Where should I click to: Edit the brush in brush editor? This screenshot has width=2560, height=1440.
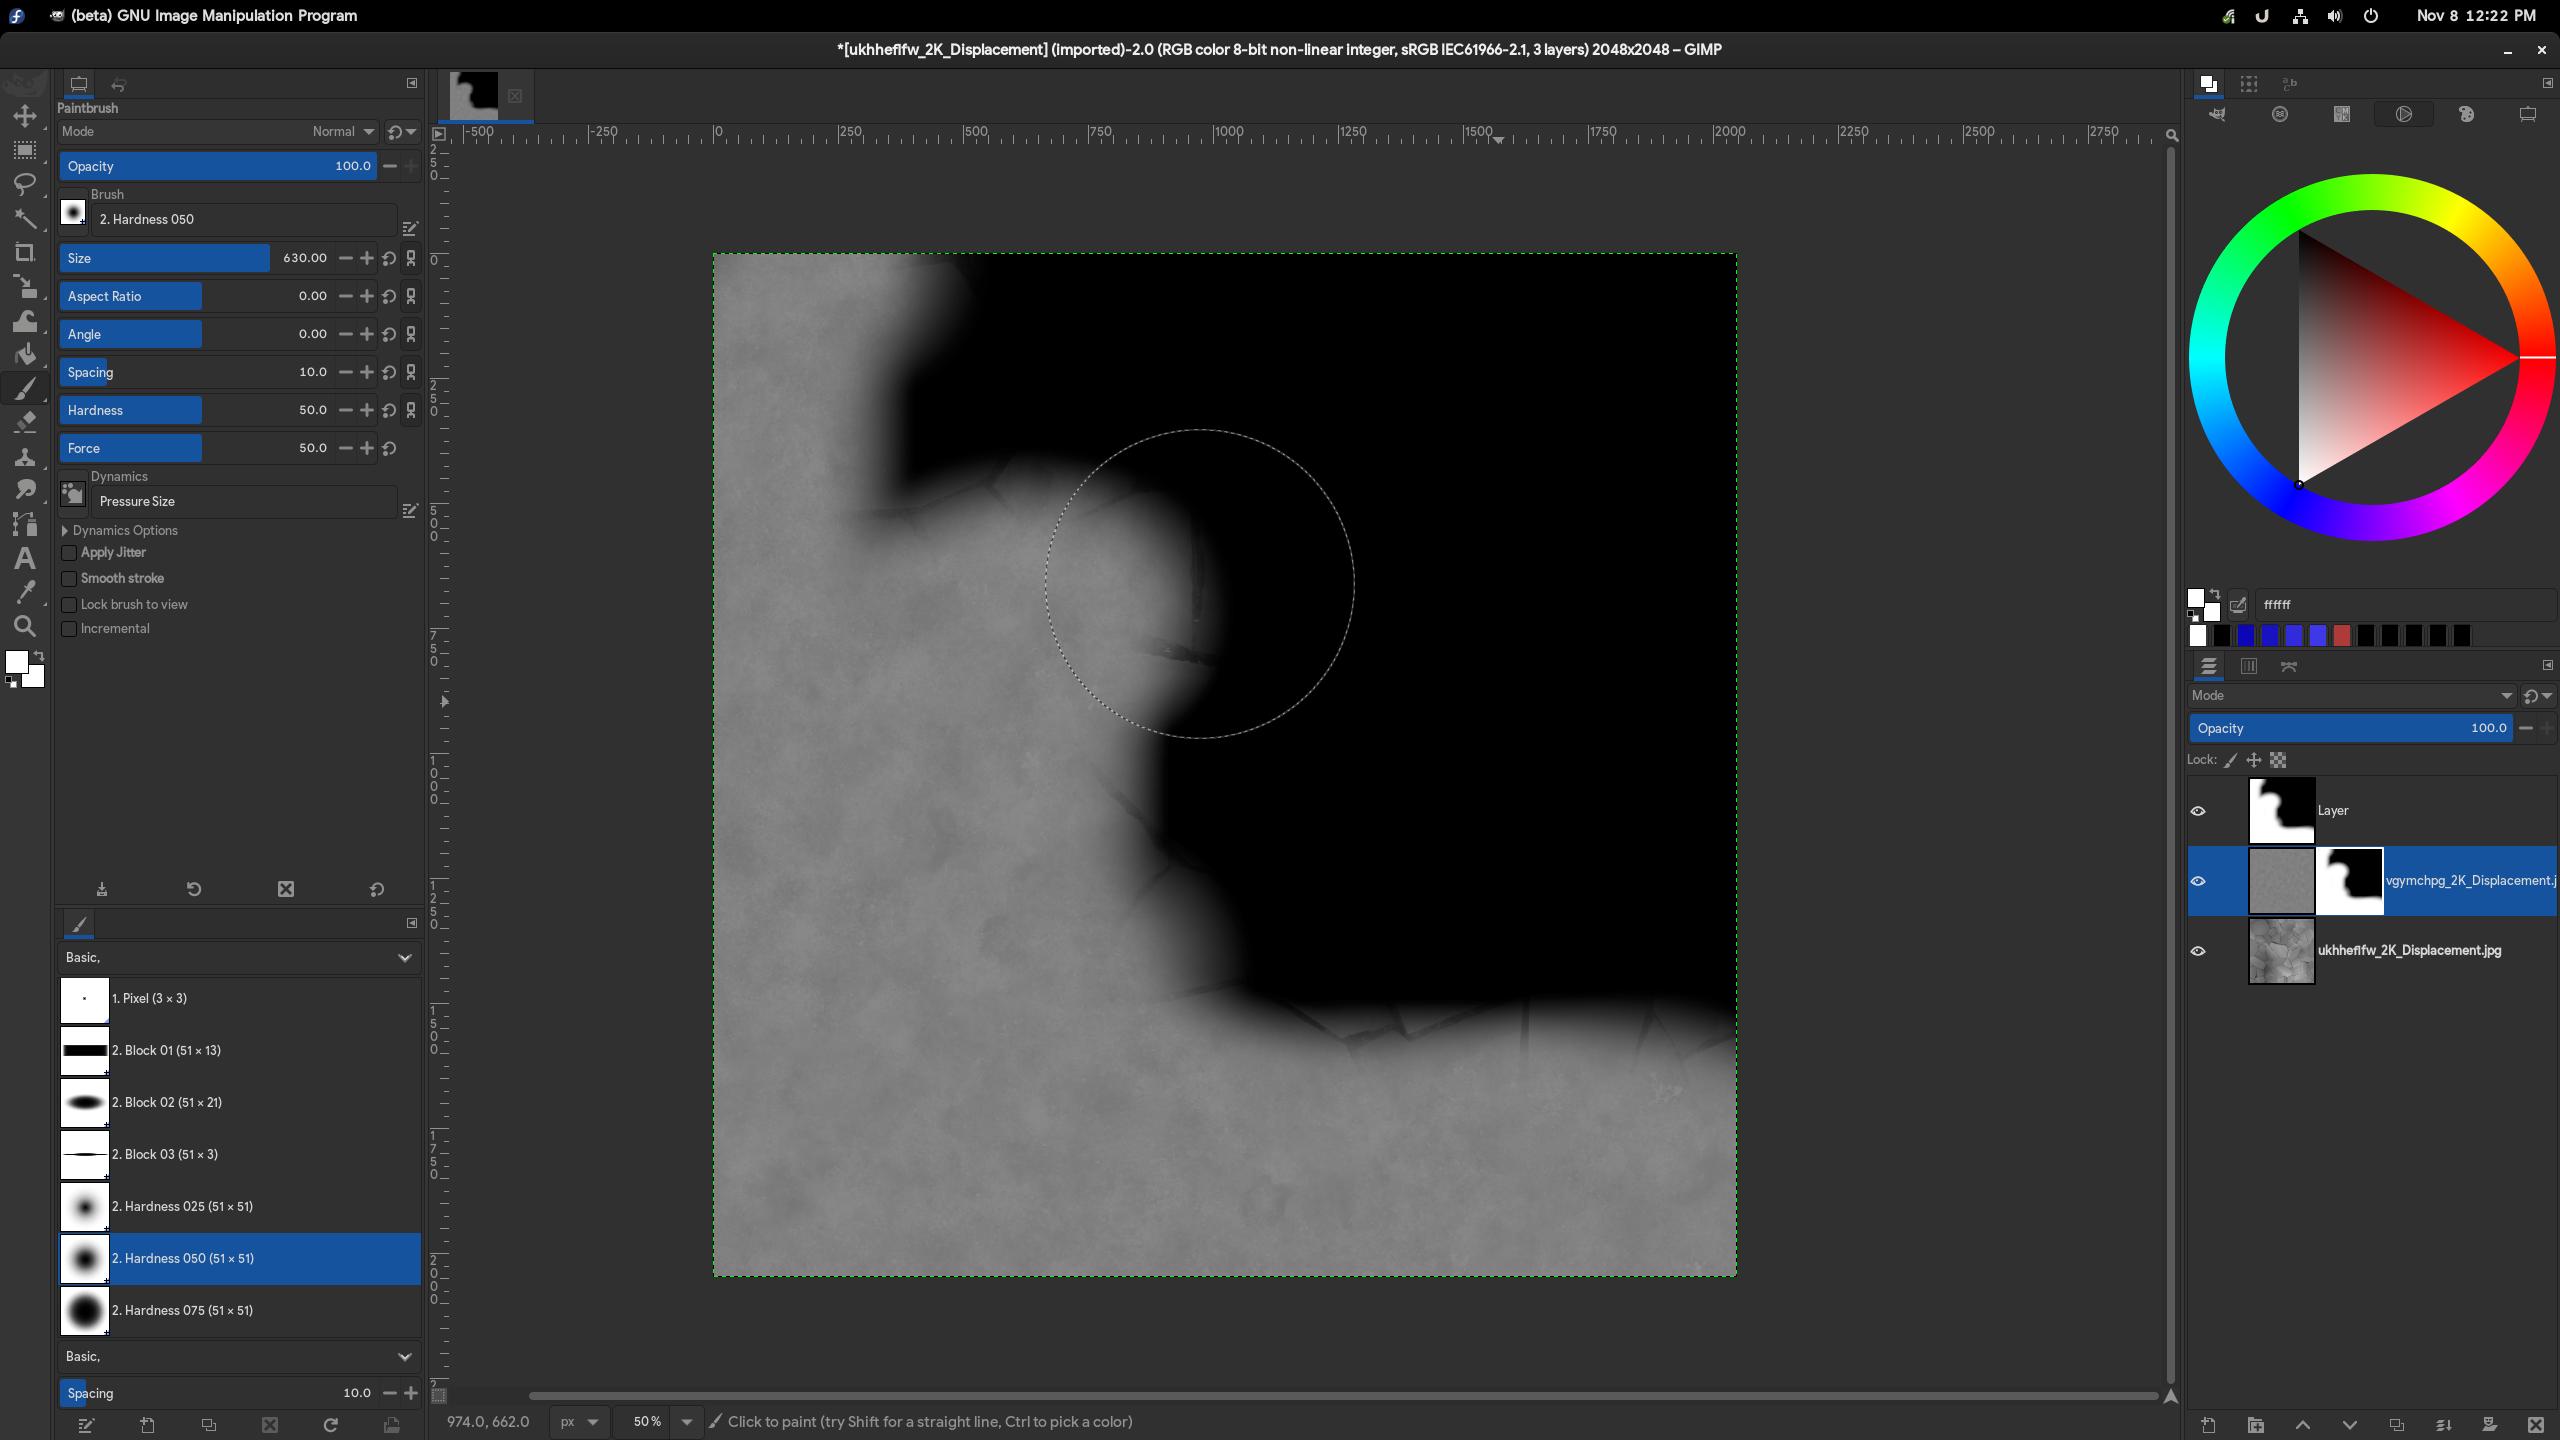click(x=86, y=1425)
